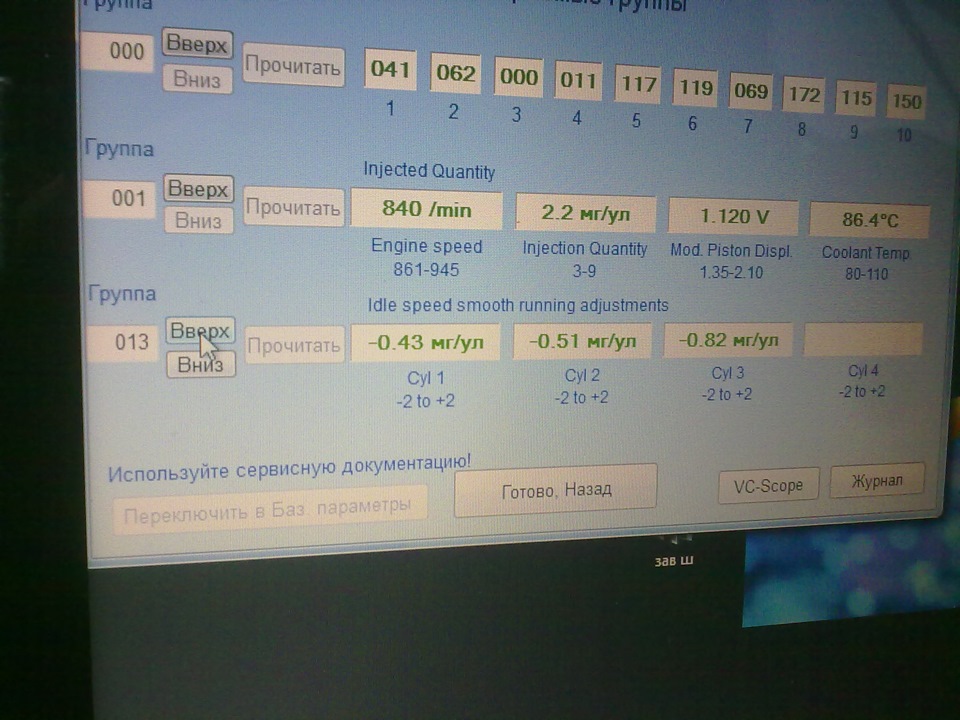The width and height of the screenshot is (960, 720).
Task: Click the 840 /min engine speed value
Action: coord(427,210)
